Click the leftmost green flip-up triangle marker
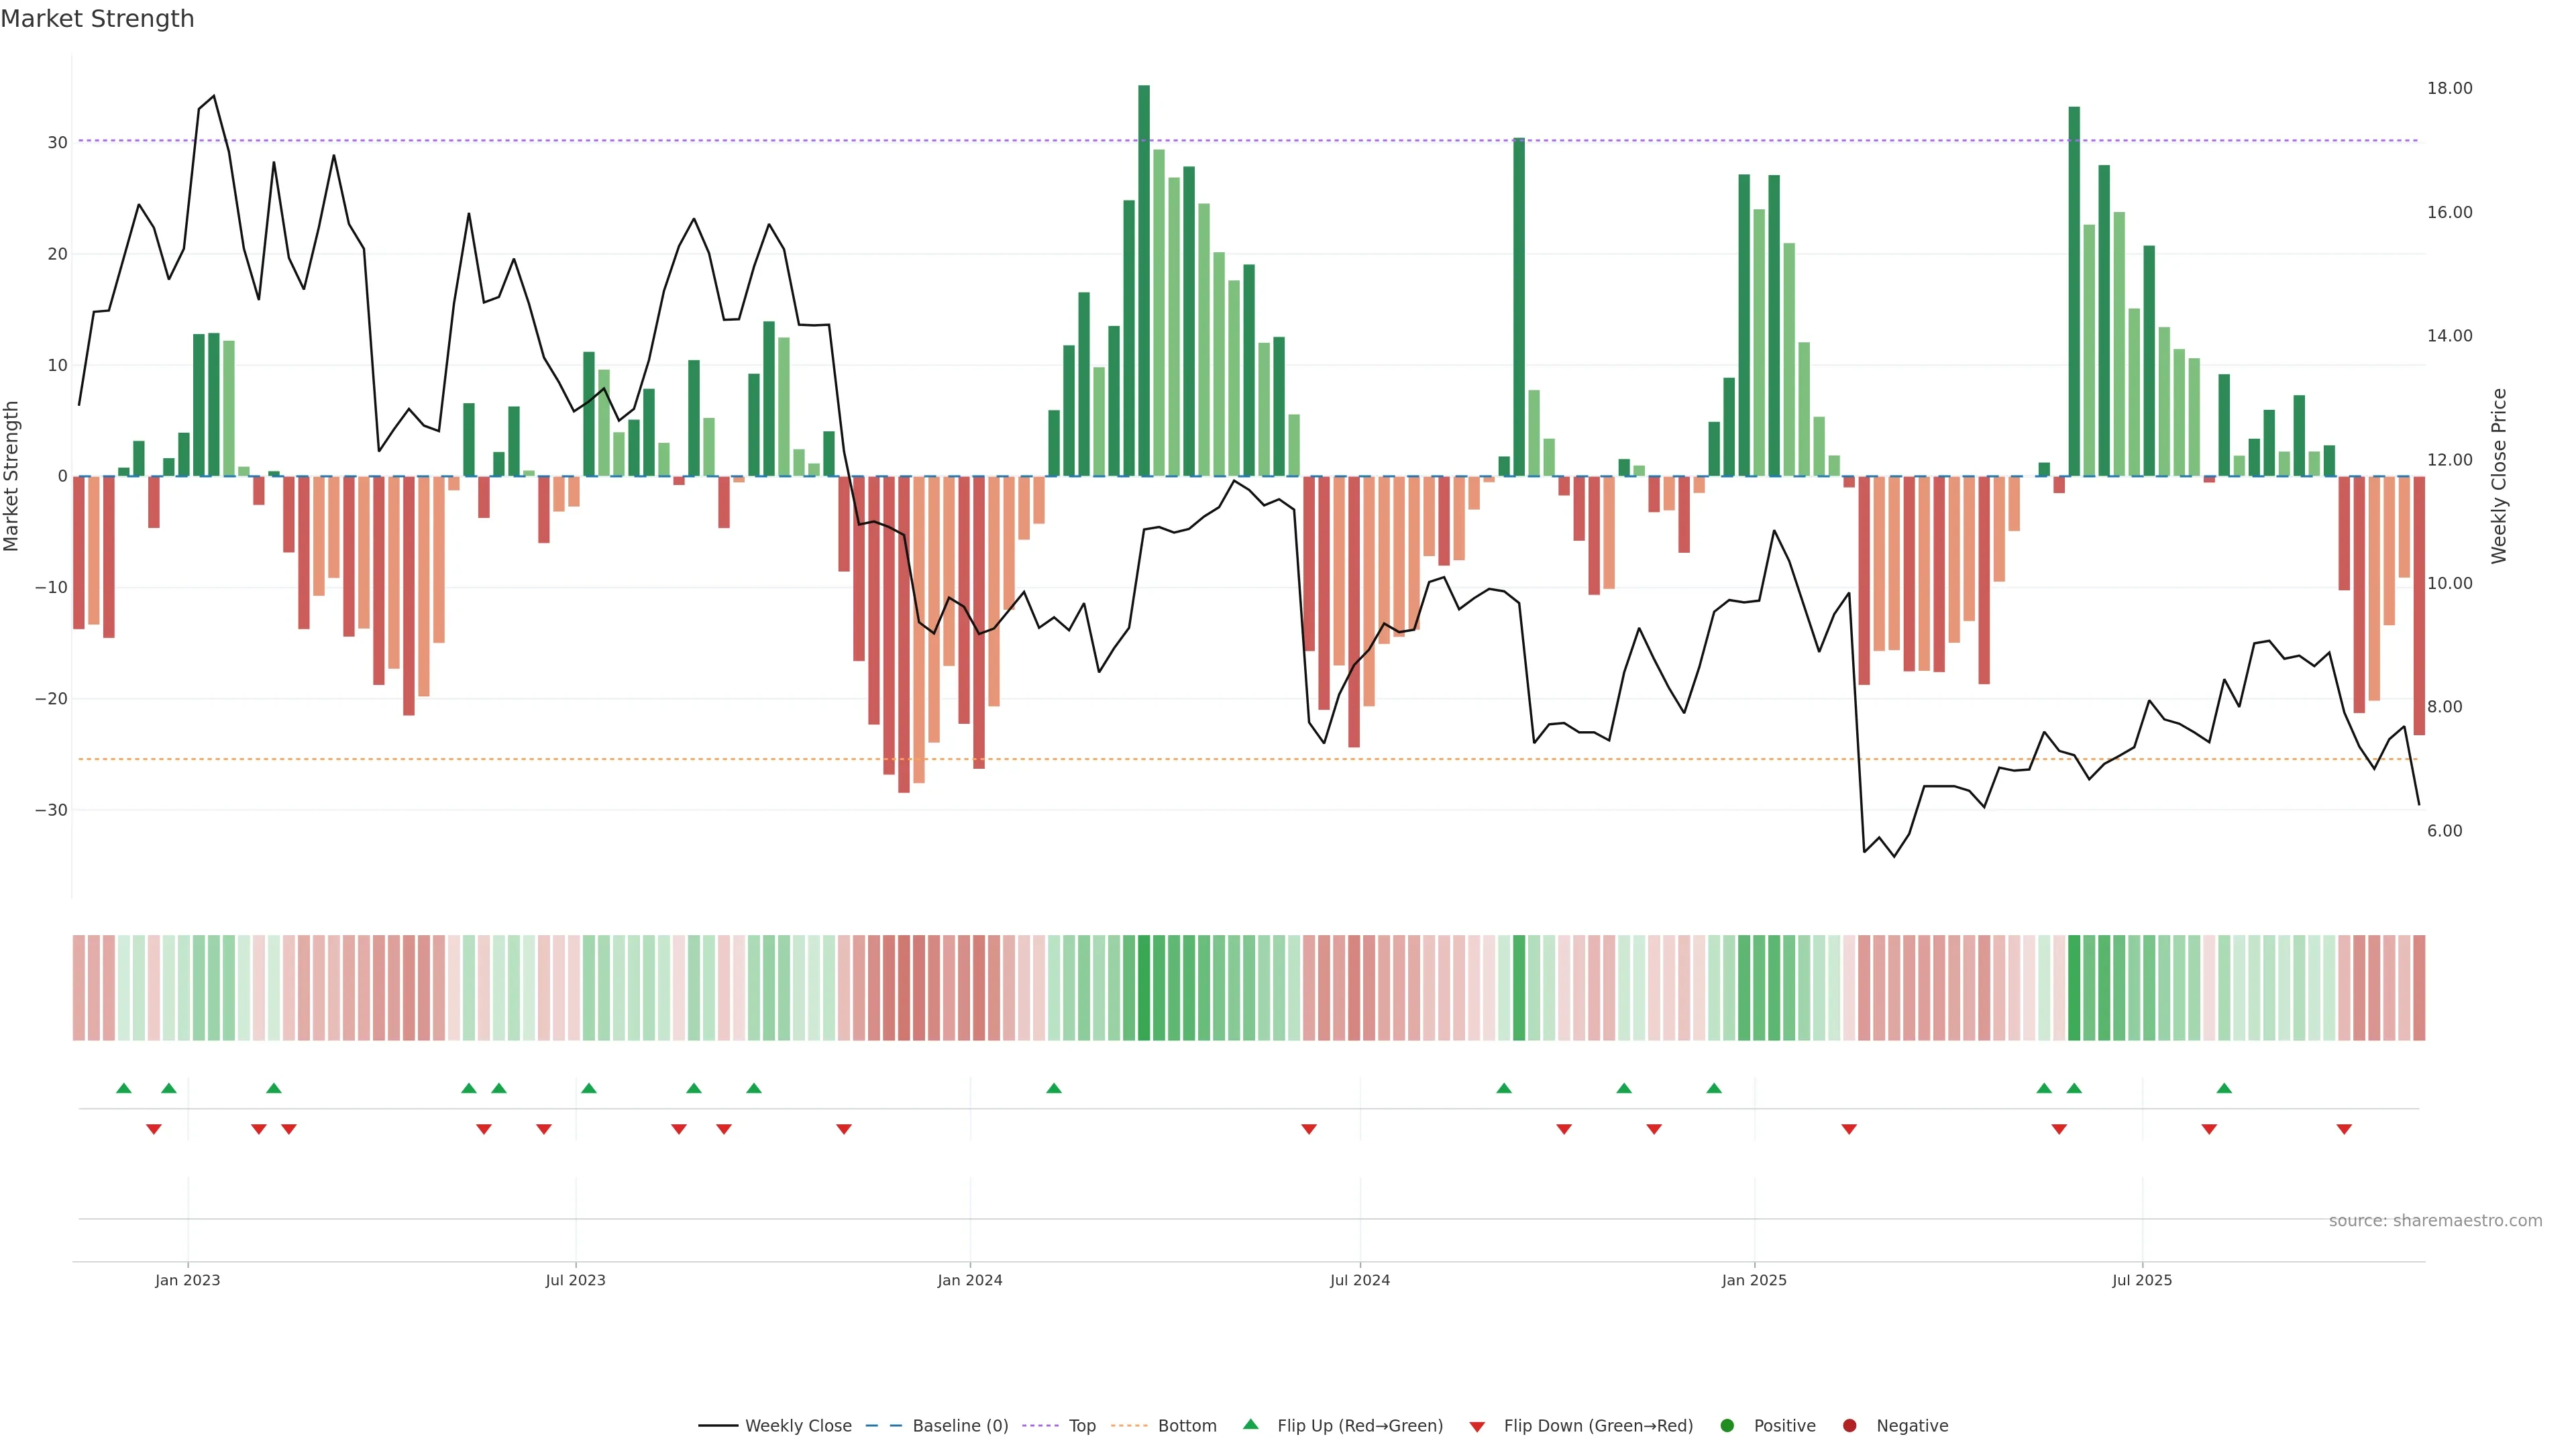The height and width of the screenshot is (1449, 2576). (124, 1088)
